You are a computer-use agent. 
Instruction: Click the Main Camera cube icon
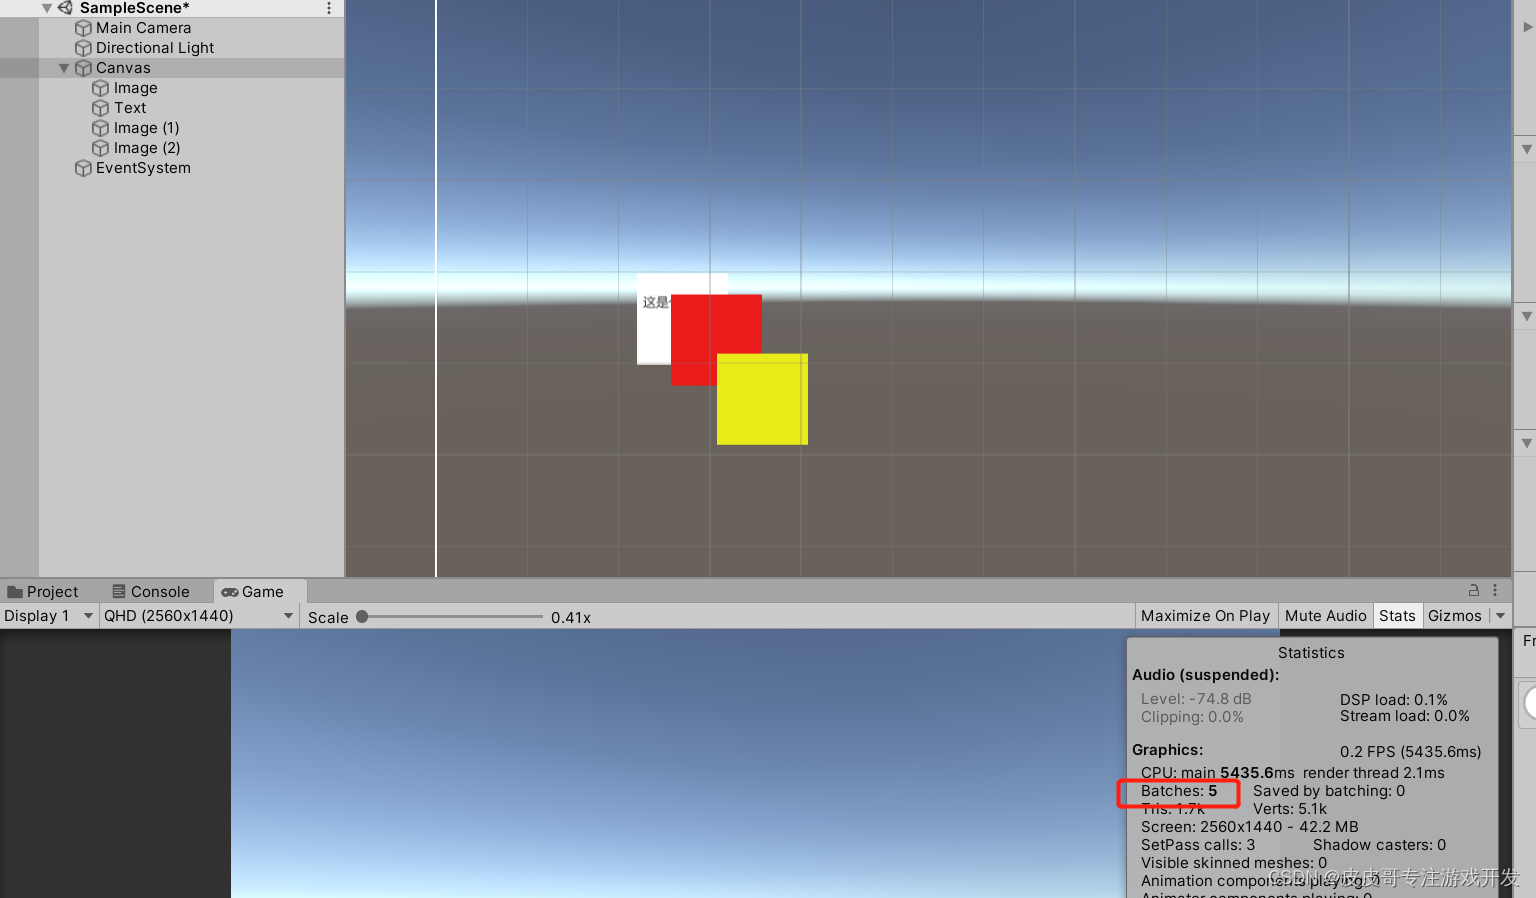[x=82, y=28]
